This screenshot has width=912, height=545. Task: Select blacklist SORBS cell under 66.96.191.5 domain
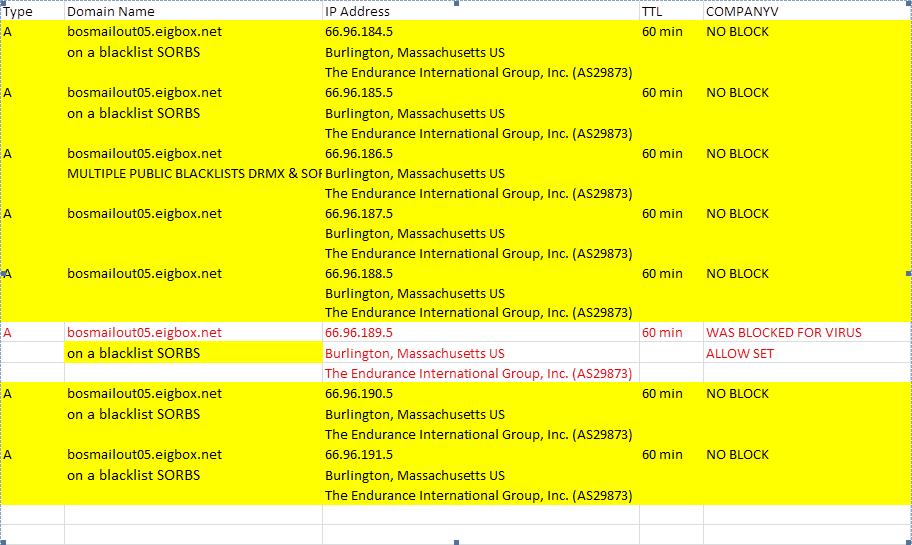pyautogui.click(x=193, y=475)
